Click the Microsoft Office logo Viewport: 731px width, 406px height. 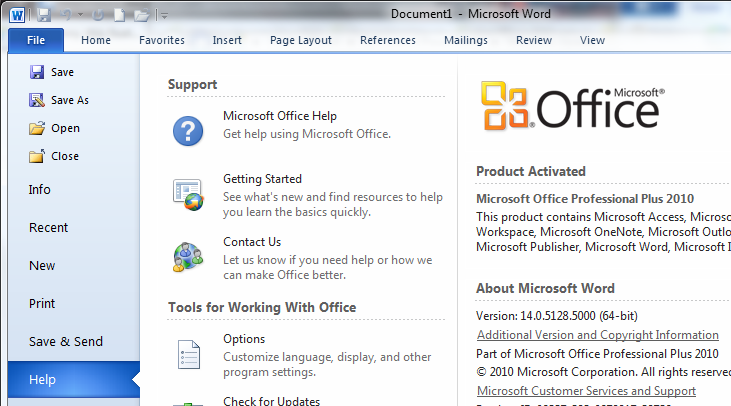coord(573,106)
